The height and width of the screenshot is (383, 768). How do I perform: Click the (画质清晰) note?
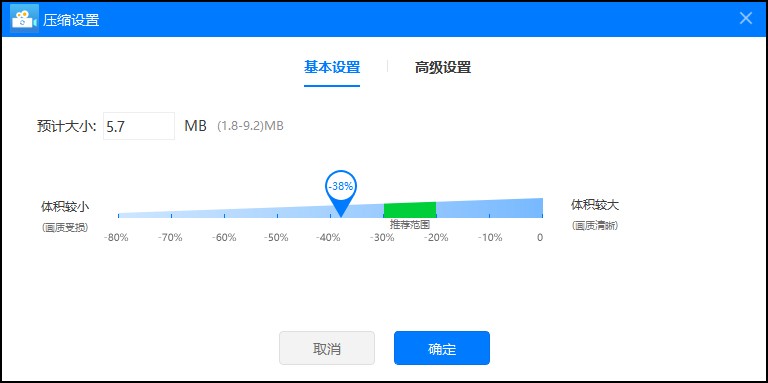pyautogui.click(x=595, y=226)
